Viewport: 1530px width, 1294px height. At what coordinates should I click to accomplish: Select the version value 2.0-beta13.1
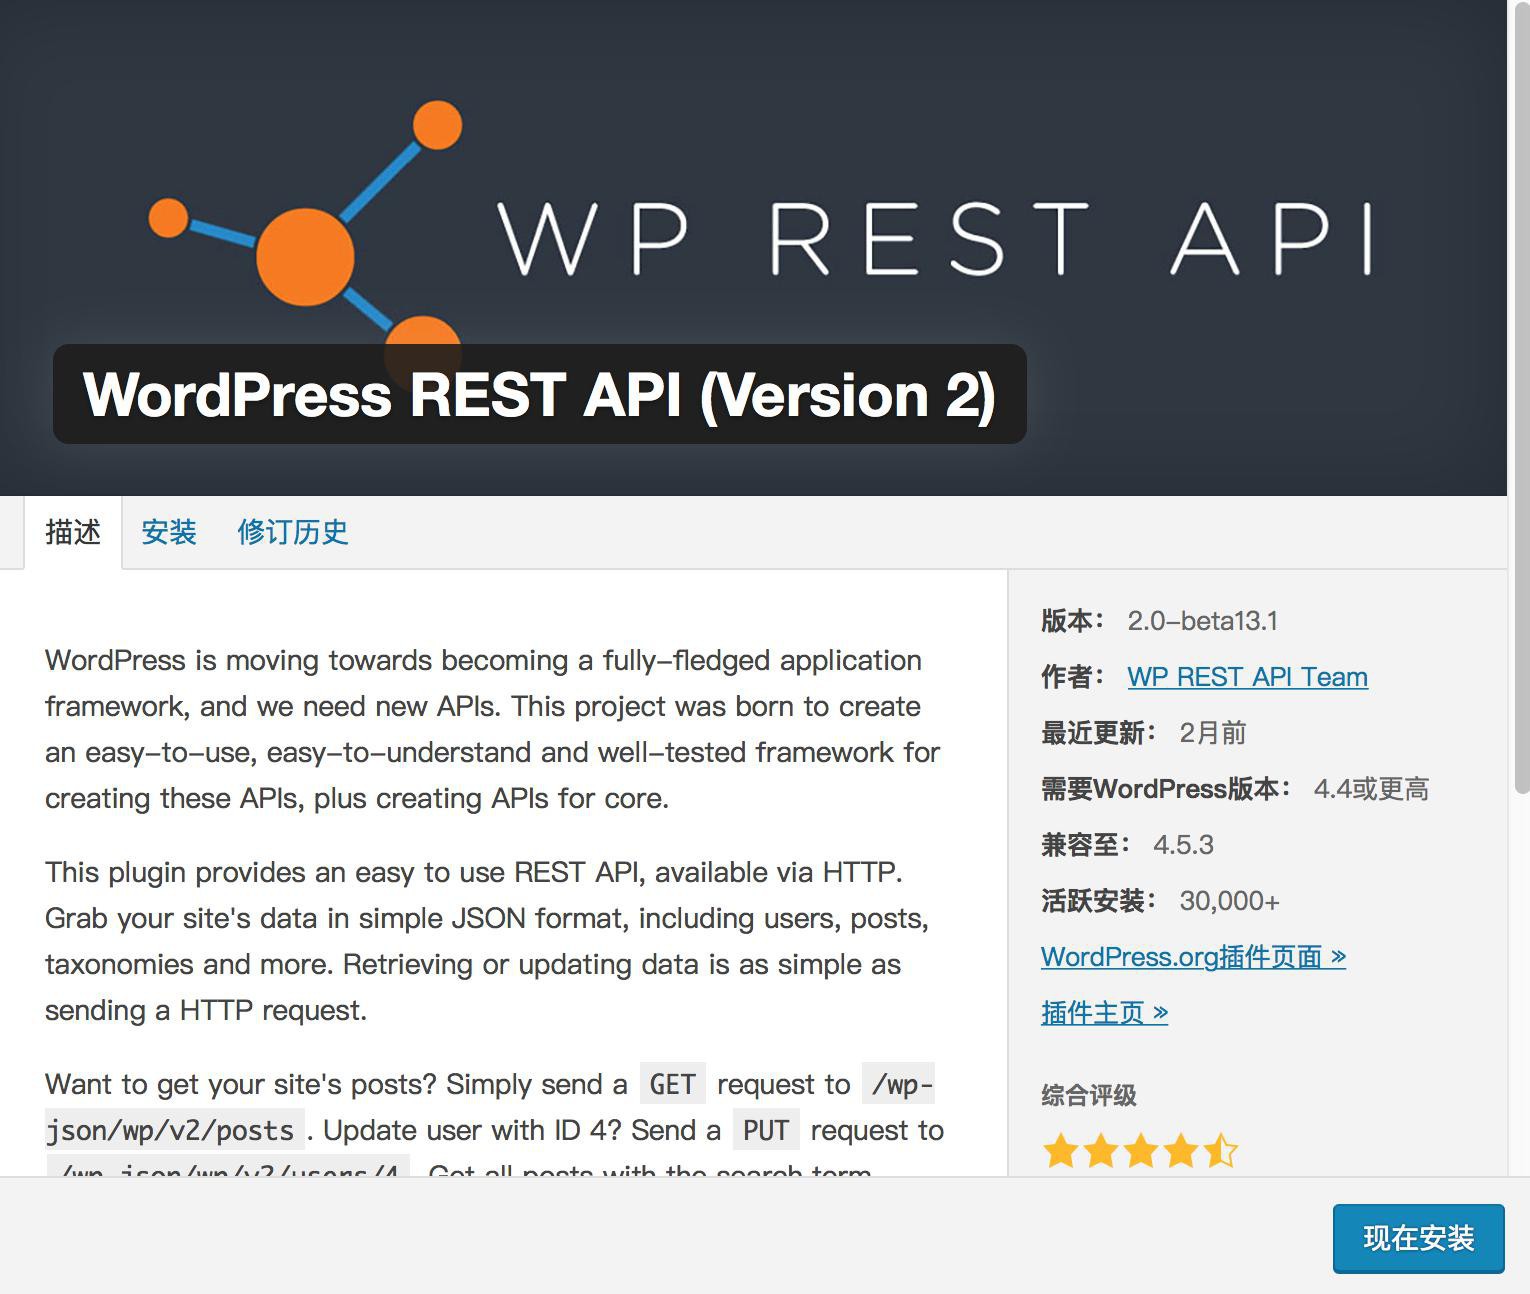tap(1202, 621)
